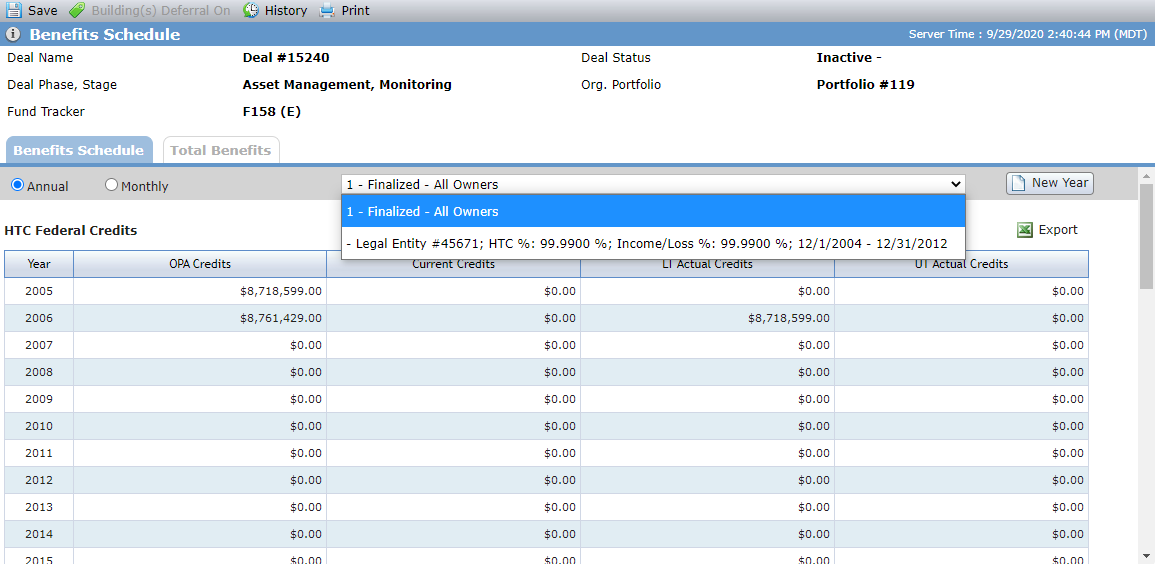
Task: Click the 2011 year cell
Action: point(39,453)
